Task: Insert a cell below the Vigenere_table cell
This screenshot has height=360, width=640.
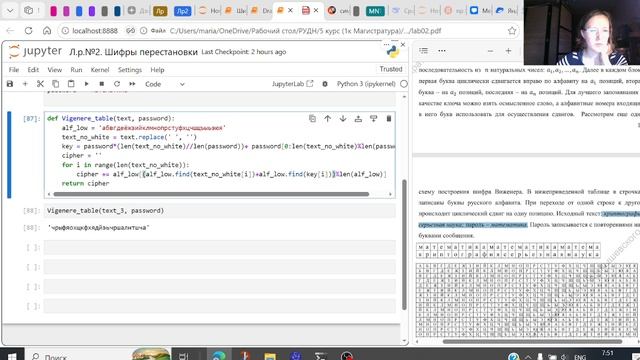Action: point(373,118)
